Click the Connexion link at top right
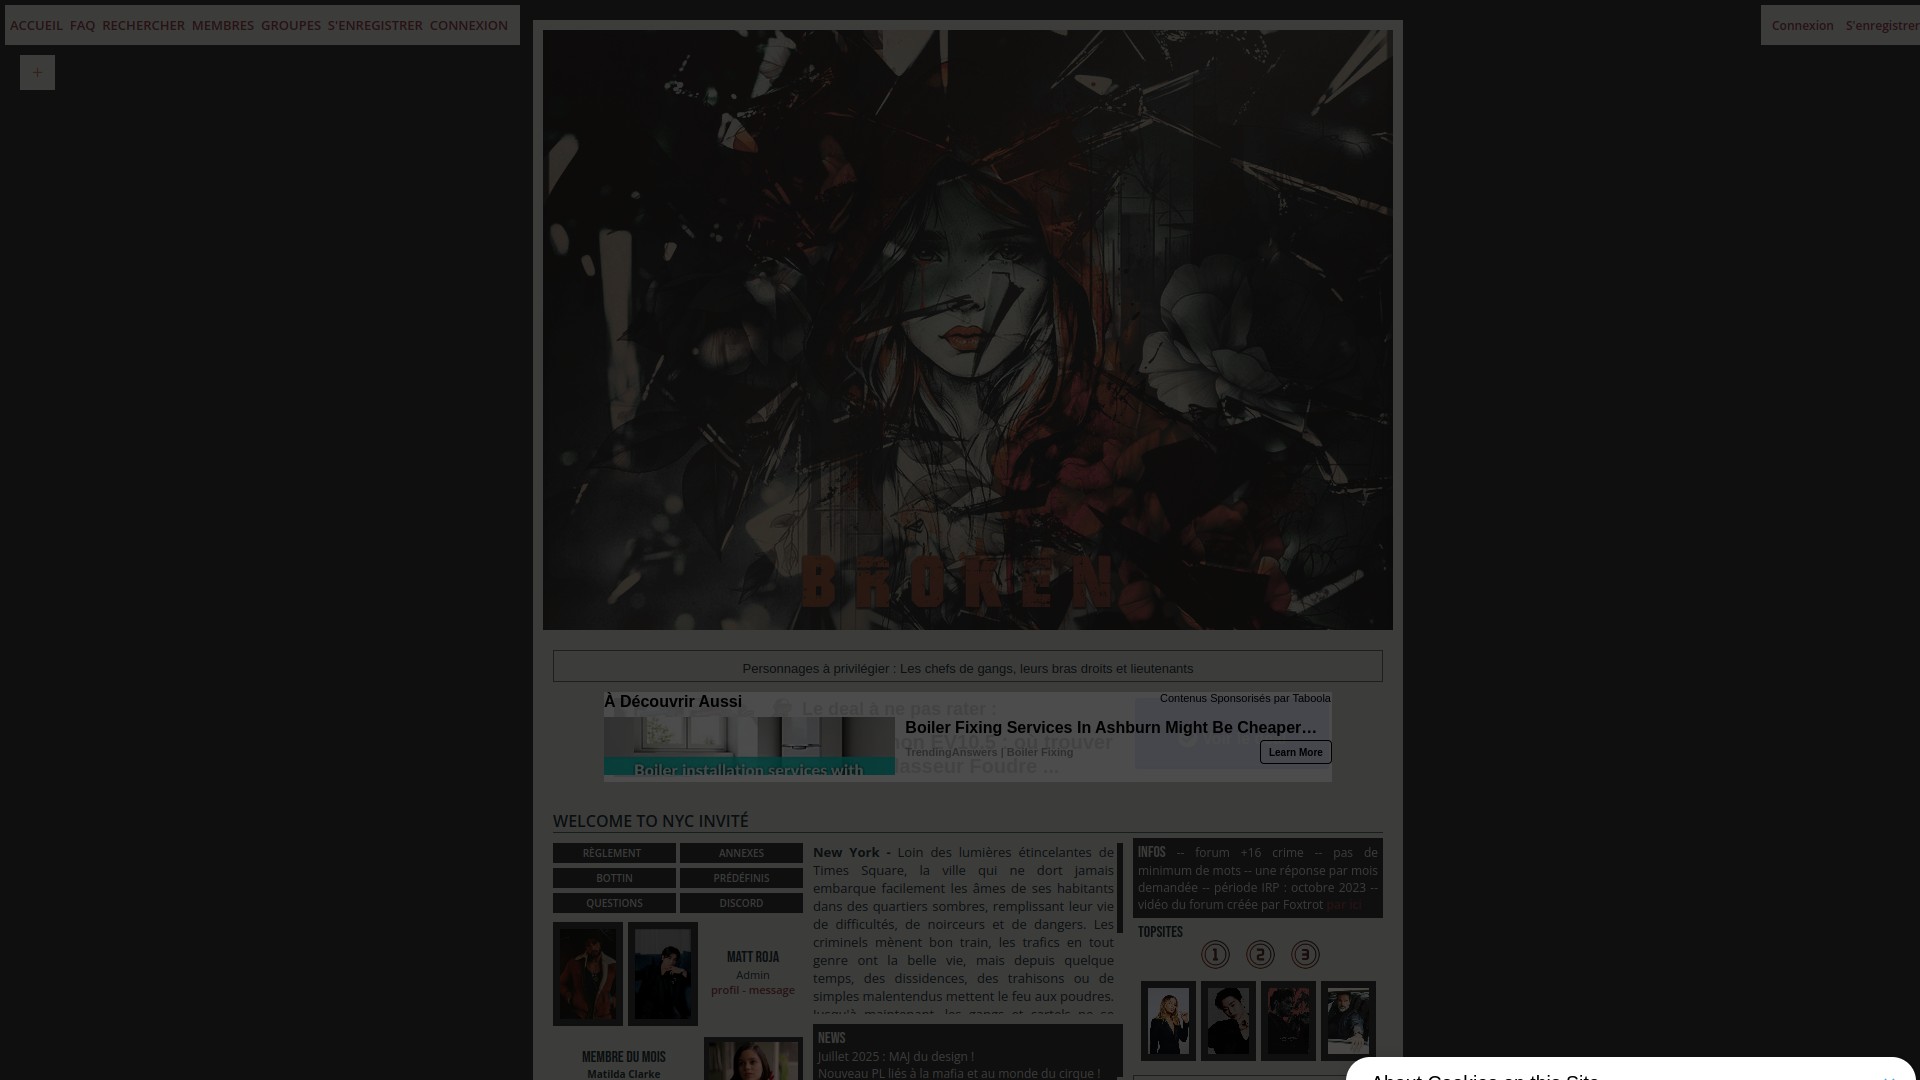This screenshot has height=1080, width=1920. 1802,25
